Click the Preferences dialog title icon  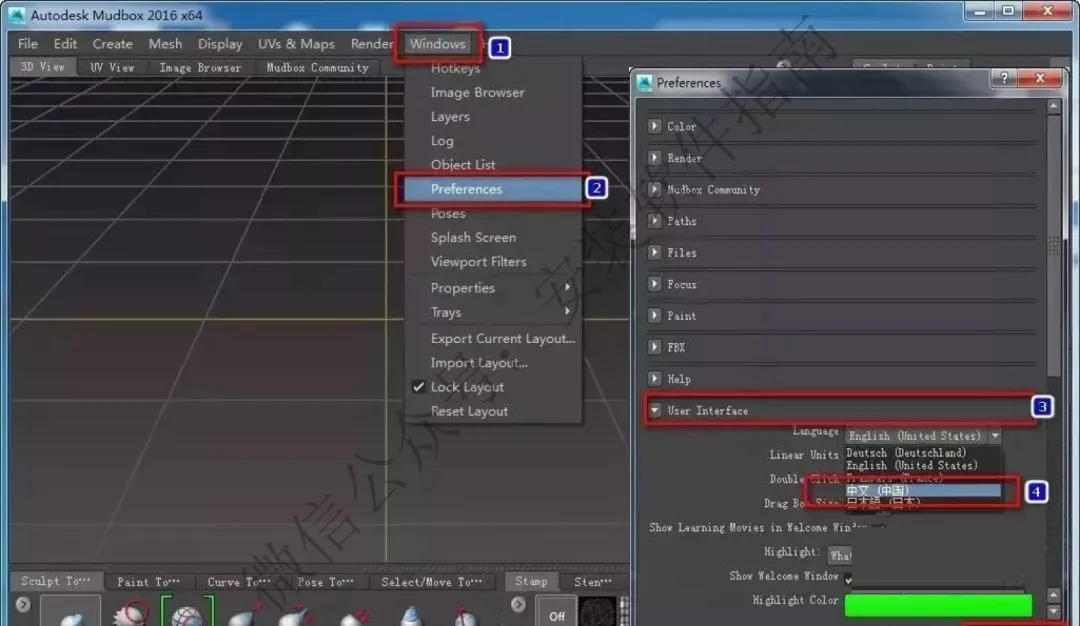click(645, 83)
